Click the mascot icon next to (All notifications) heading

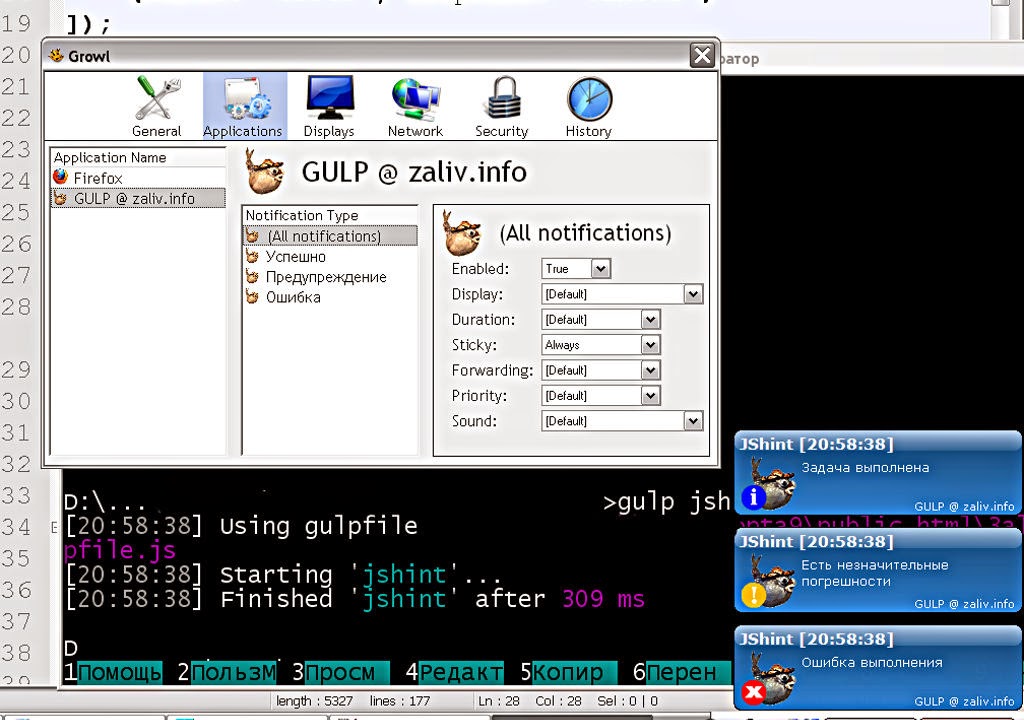tap(462, 232)
